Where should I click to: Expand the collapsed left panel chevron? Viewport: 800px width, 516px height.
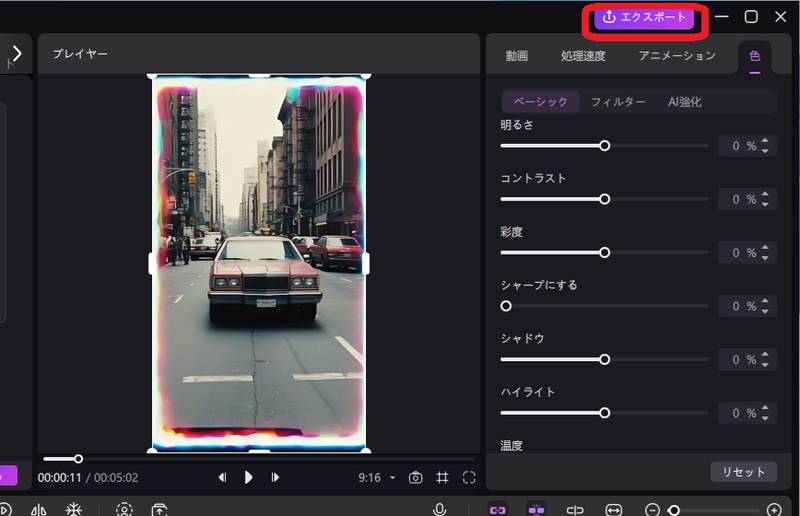(x=17, y=54)
